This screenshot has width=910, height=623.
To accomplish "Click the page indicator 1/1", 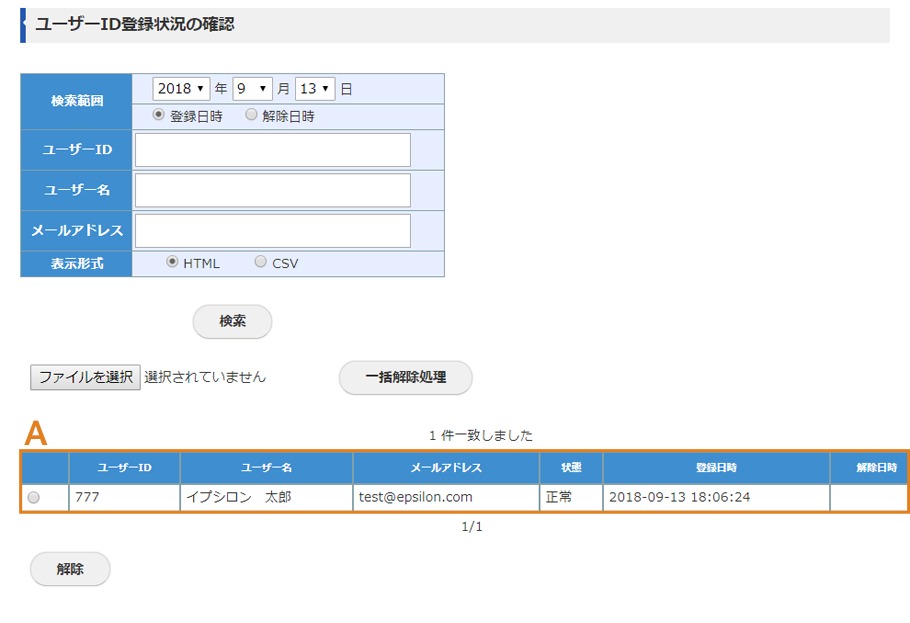I will pos(472,527).
